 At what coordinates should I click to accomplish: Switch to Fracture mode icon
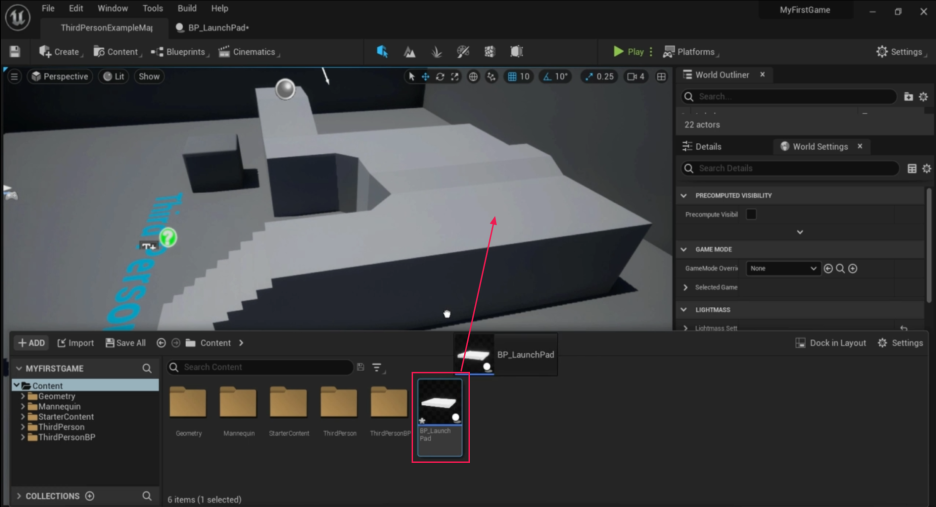[x=489, y=52]
